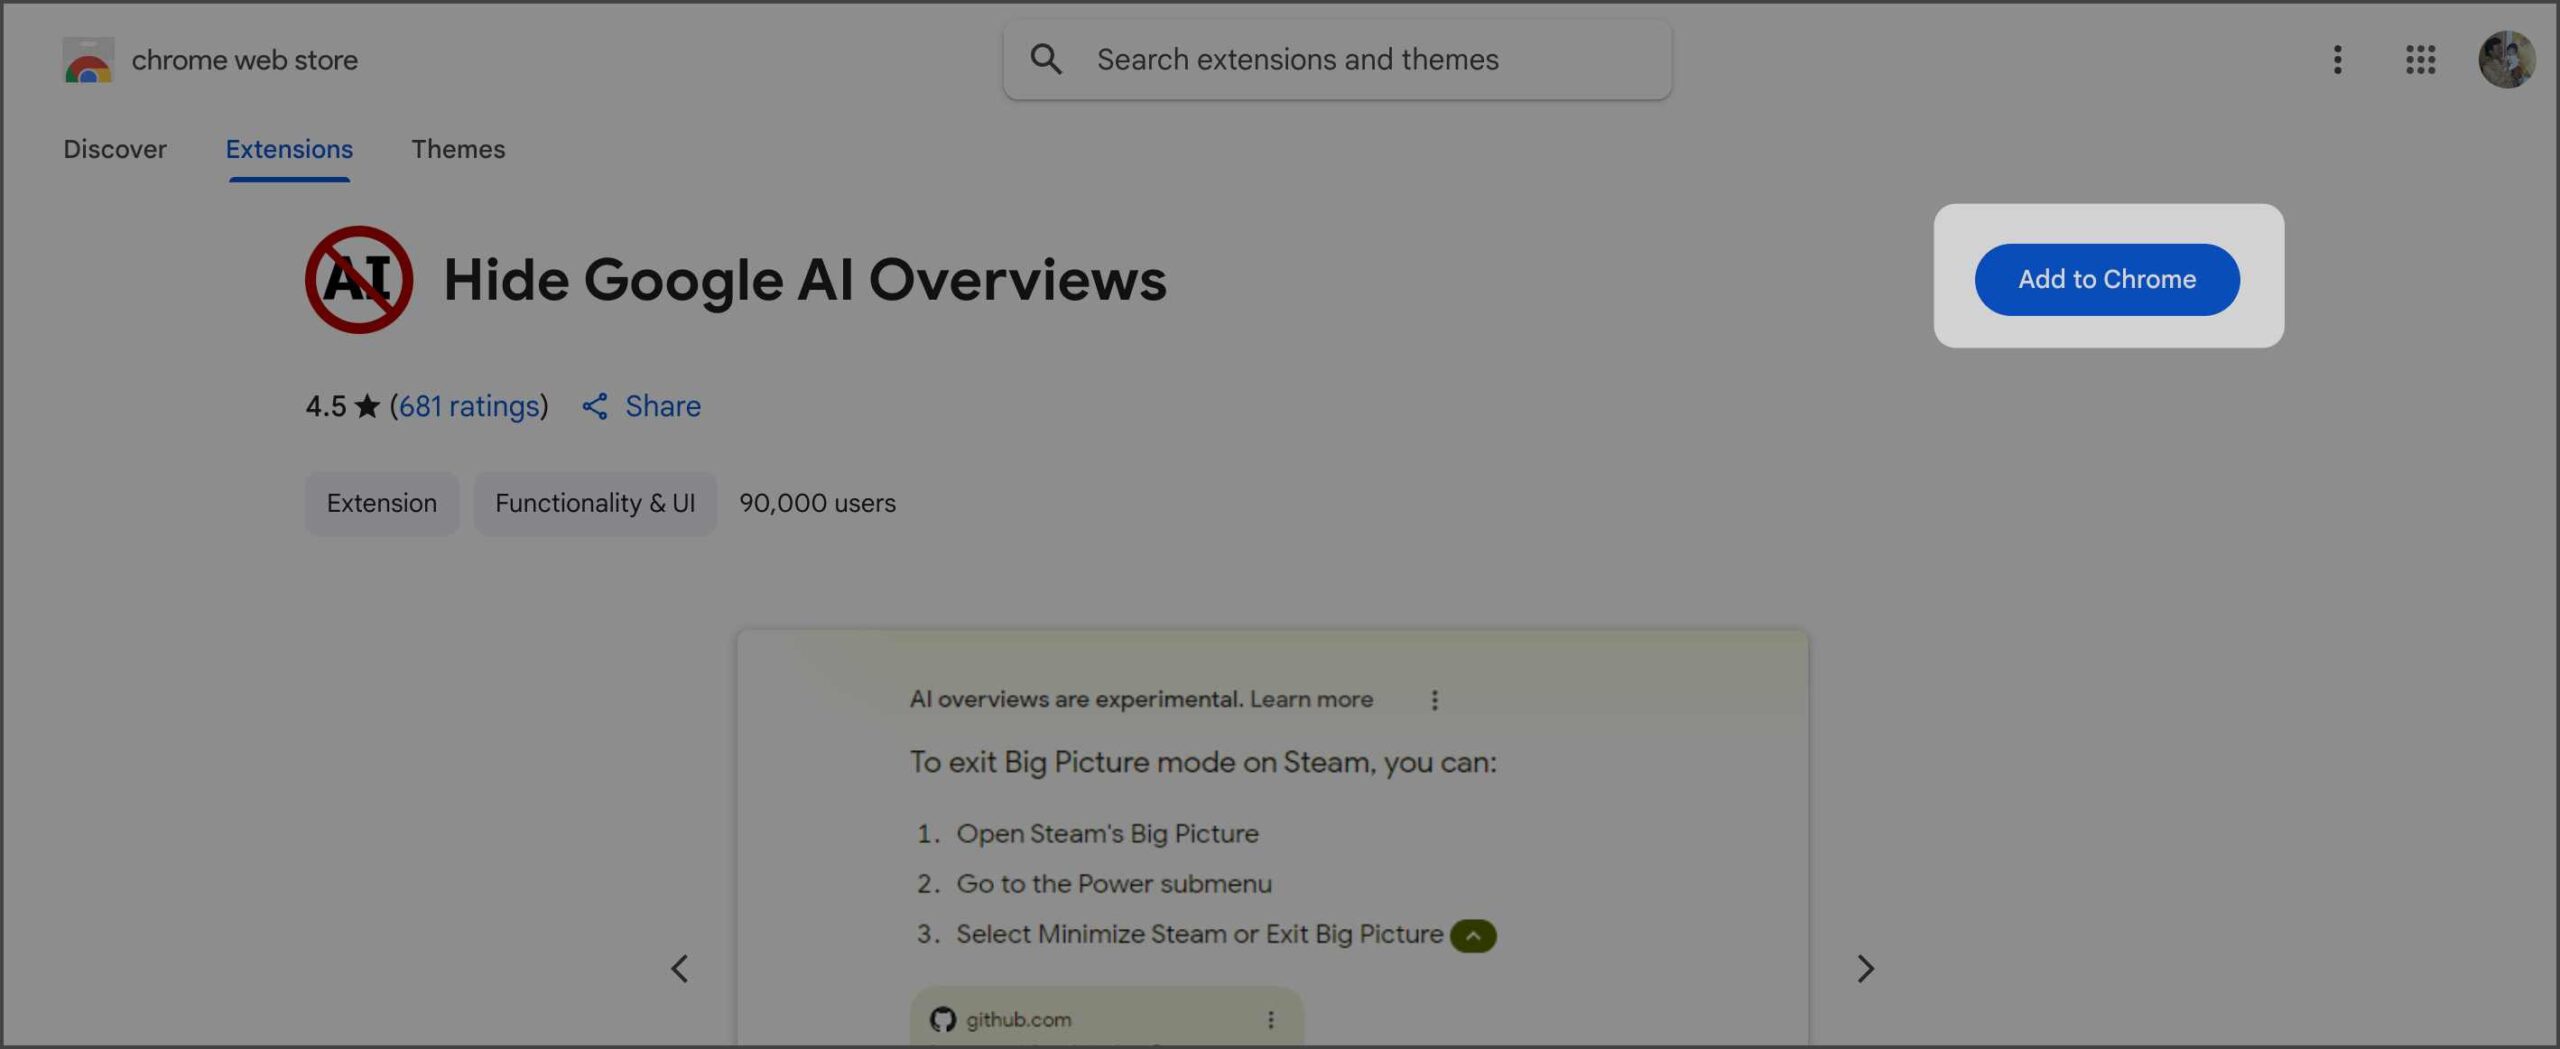Click the previous screenshot arrow

(680, 968)
